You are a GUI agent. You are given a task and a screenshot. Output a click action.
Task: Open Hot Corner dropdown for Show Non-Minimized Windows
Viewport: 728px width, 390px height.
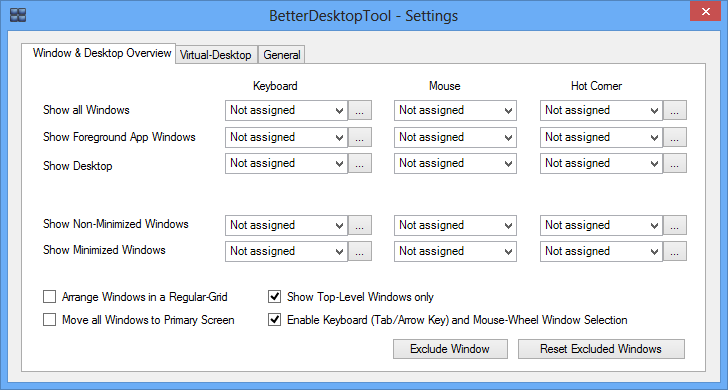point(601,225)
